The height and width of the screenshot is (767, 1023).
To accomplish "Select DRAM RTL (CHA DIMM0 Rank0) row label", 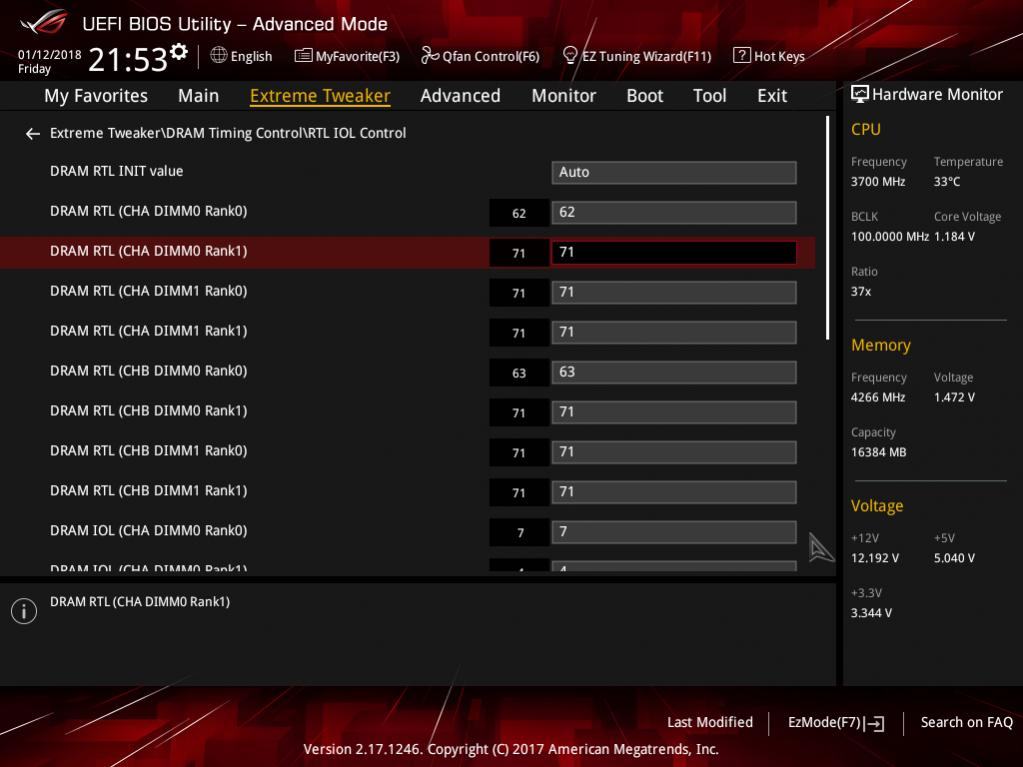I will pos(149,211).
